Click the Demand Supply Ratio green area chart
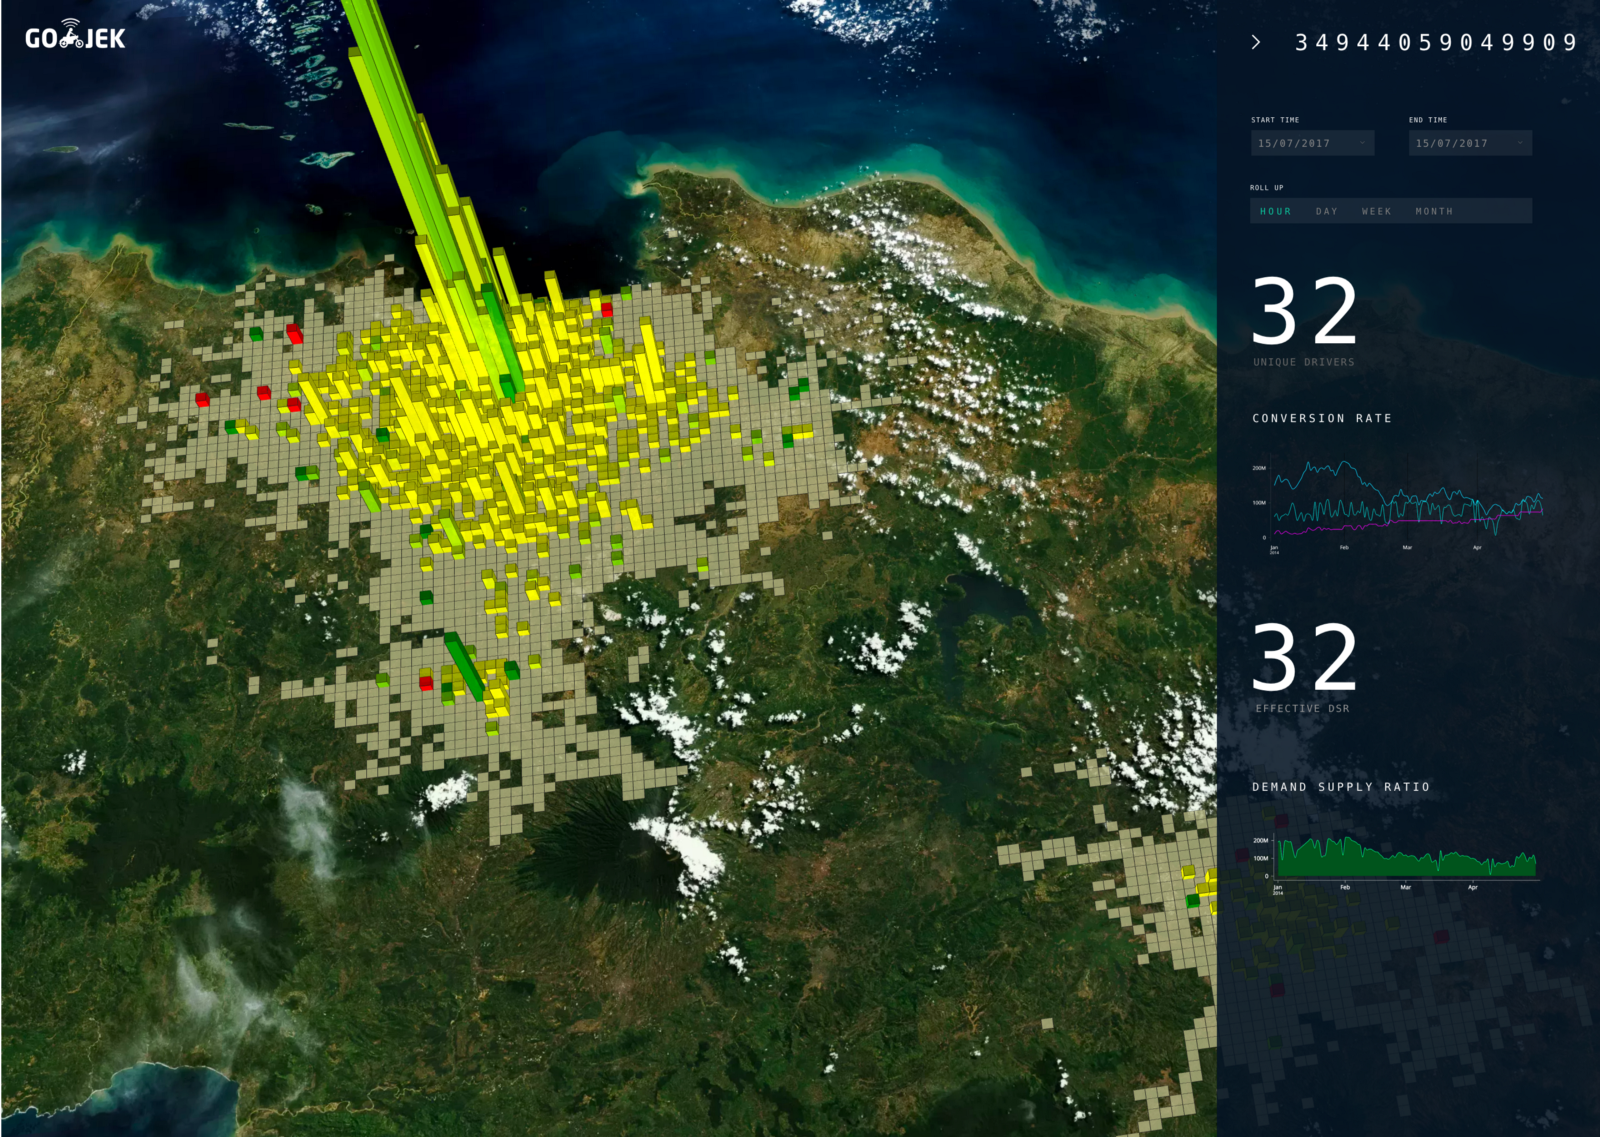This screenshot has width=1600, height=1137. pos(1396,862)
